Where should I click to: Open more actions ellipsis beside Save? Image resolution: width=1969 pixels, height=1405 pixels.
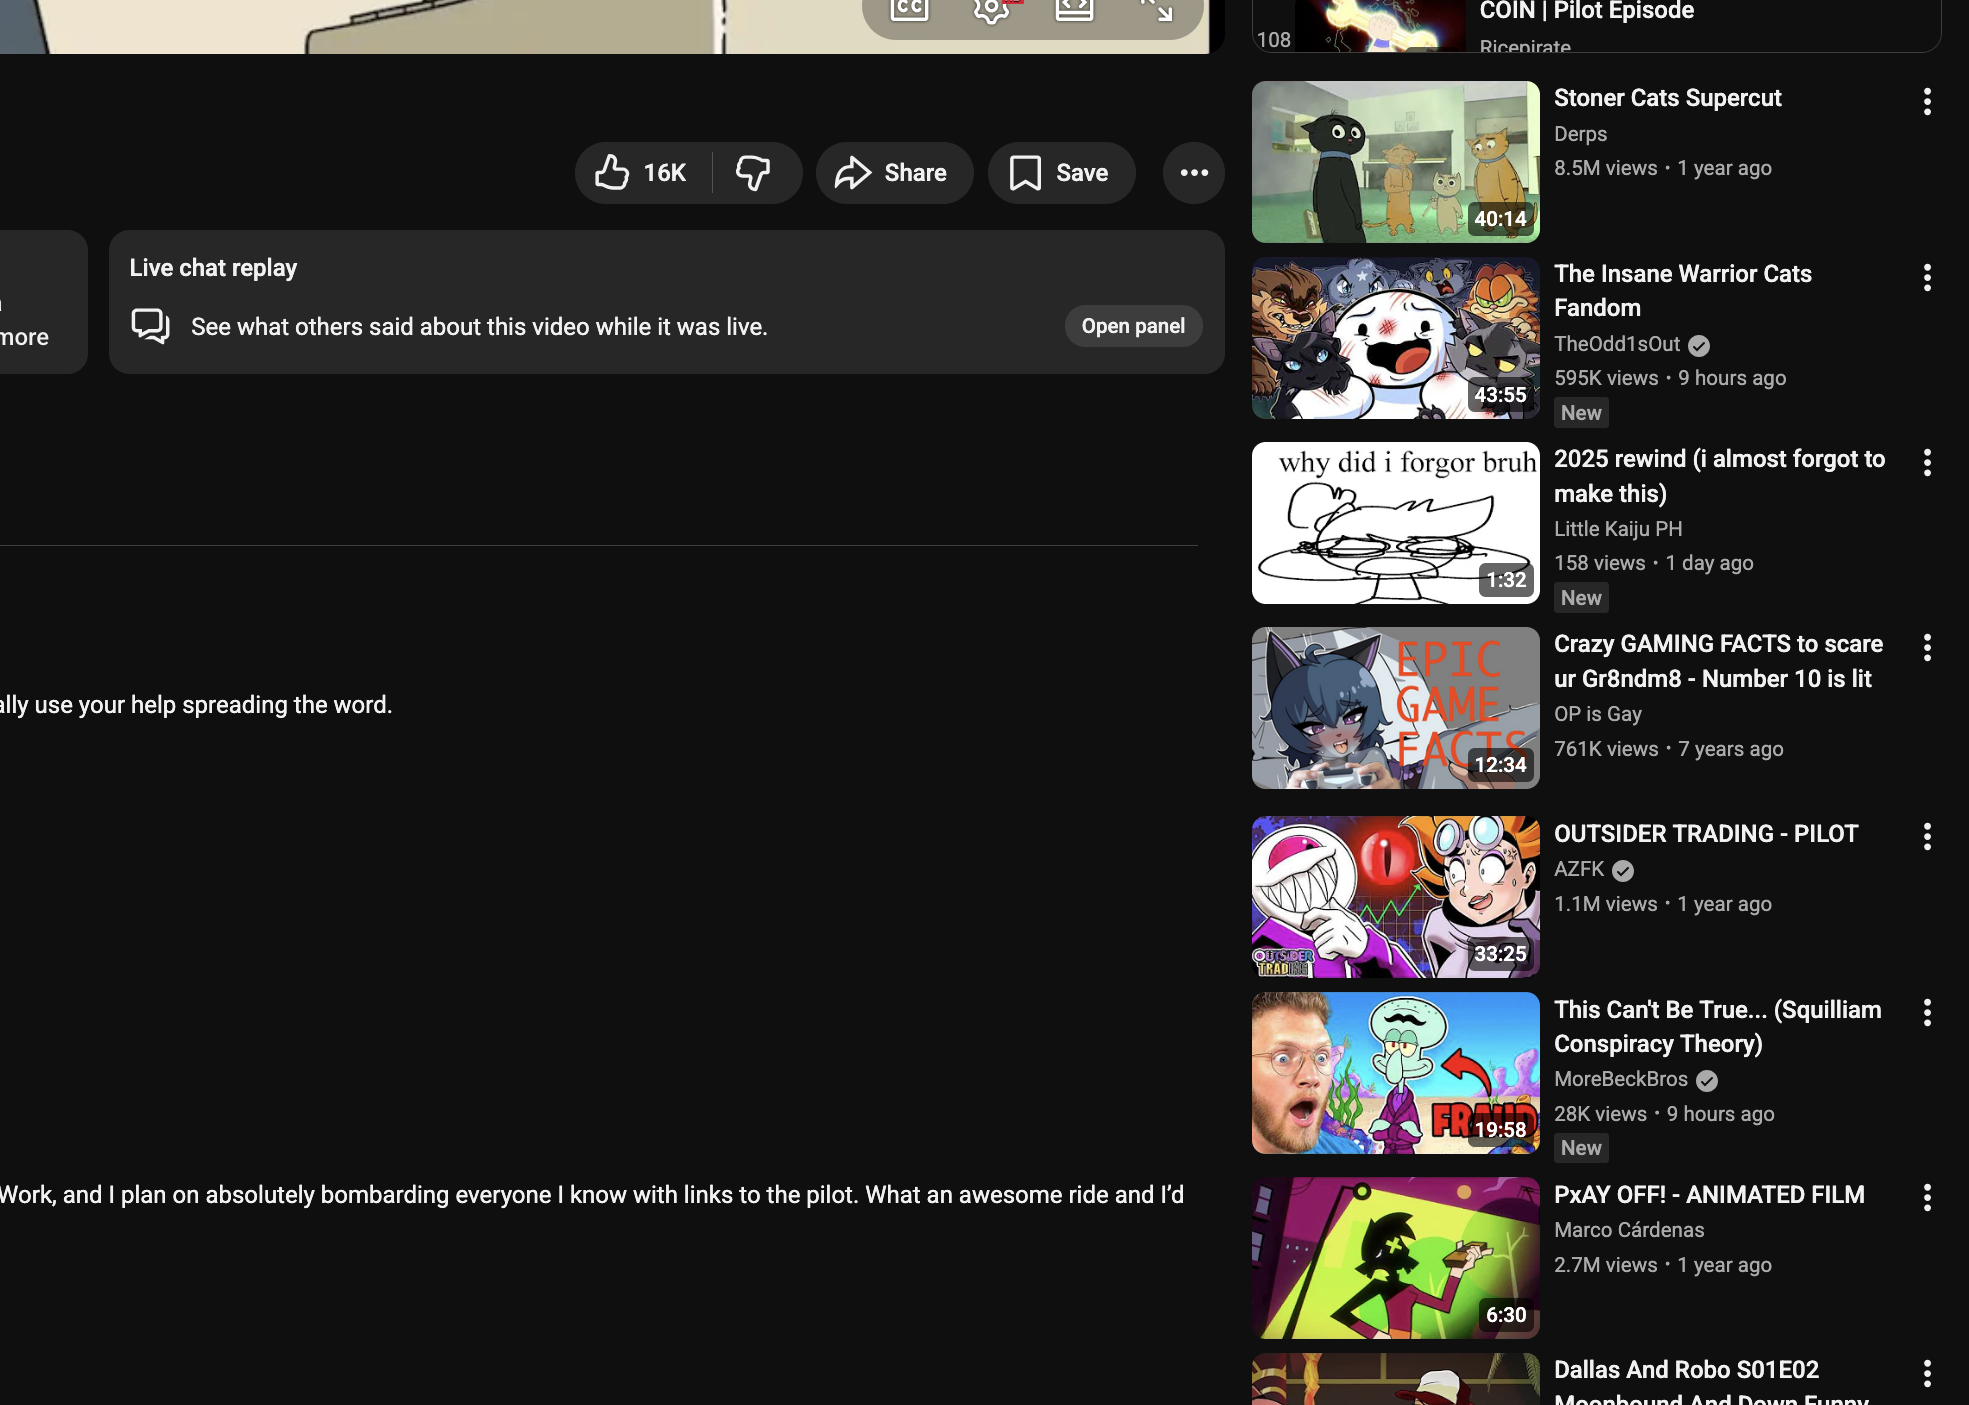[1193, 173]
